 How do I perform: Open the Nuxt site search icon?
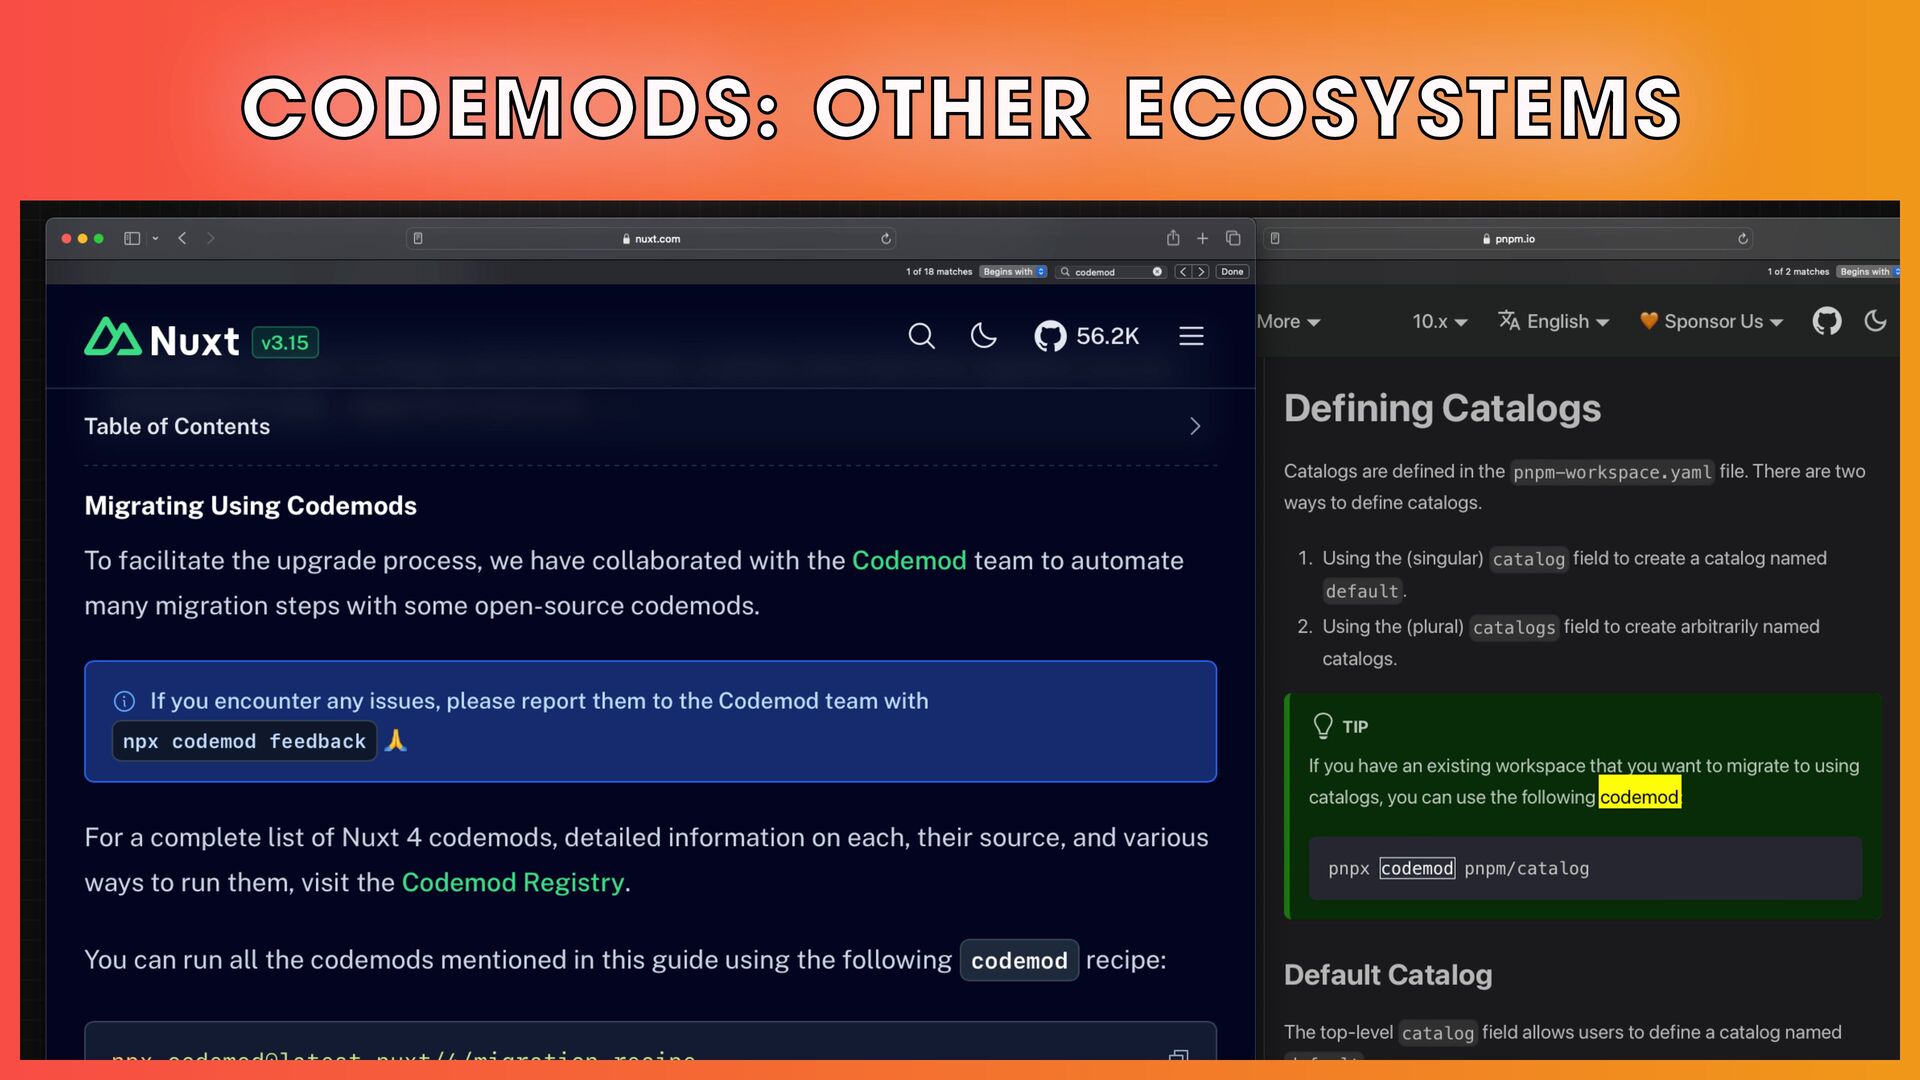click(921, 336)
